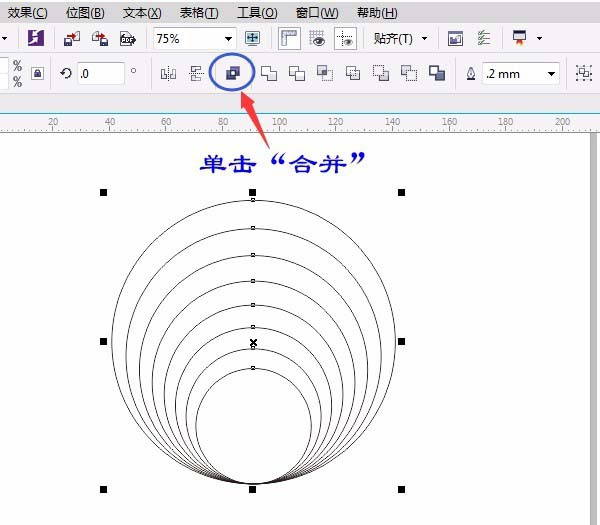Click the bottom-center selection handle
The height and width of the screenshot is (525, 600).
click(x=253, y=489)
